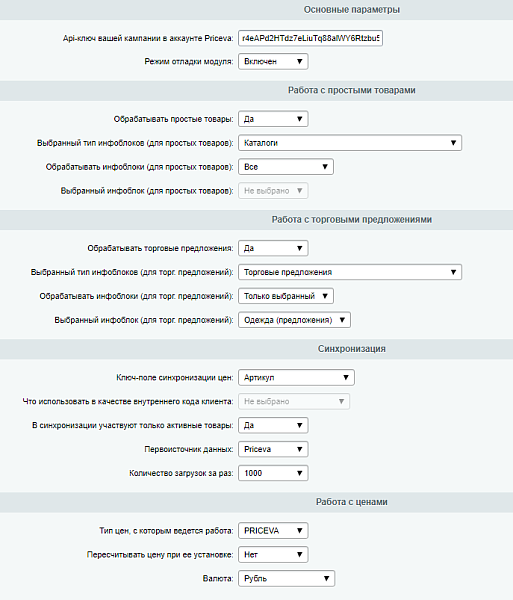
Task: Open the Пересчитывать цену Нет dropdown
Action: [273, 555]
